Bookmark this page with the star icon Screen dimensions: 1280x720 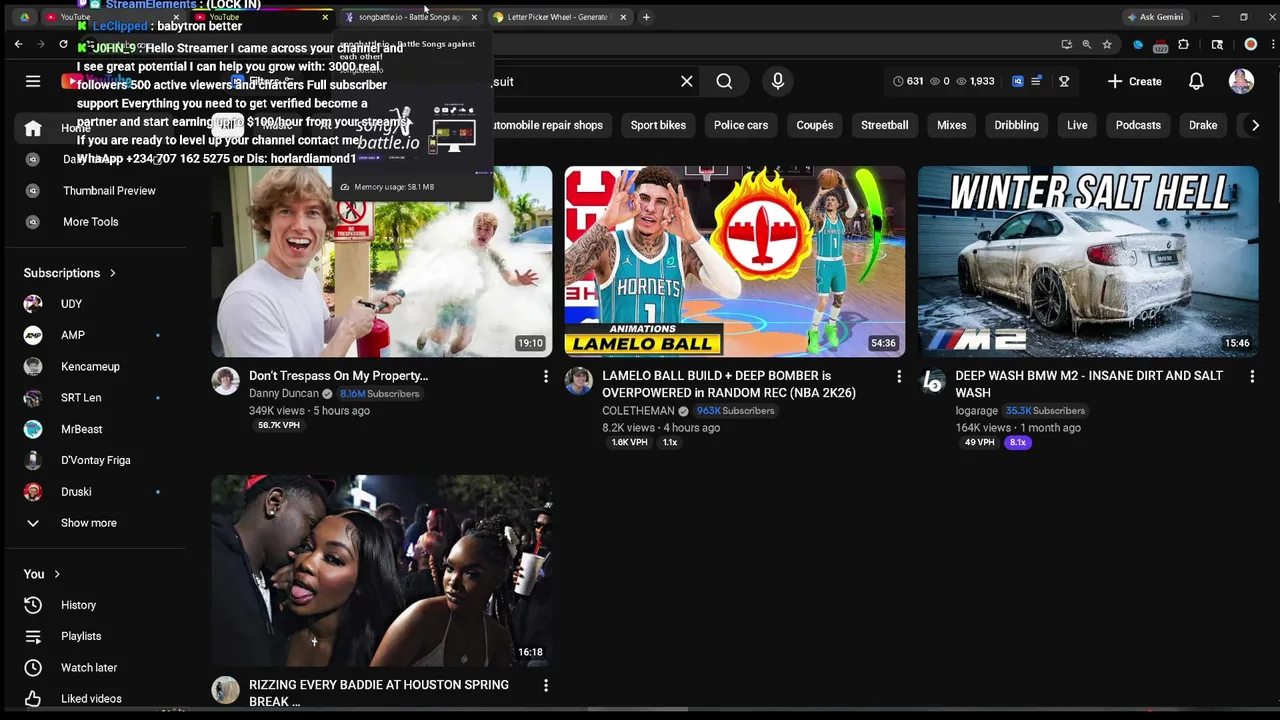coord(1107,44)
